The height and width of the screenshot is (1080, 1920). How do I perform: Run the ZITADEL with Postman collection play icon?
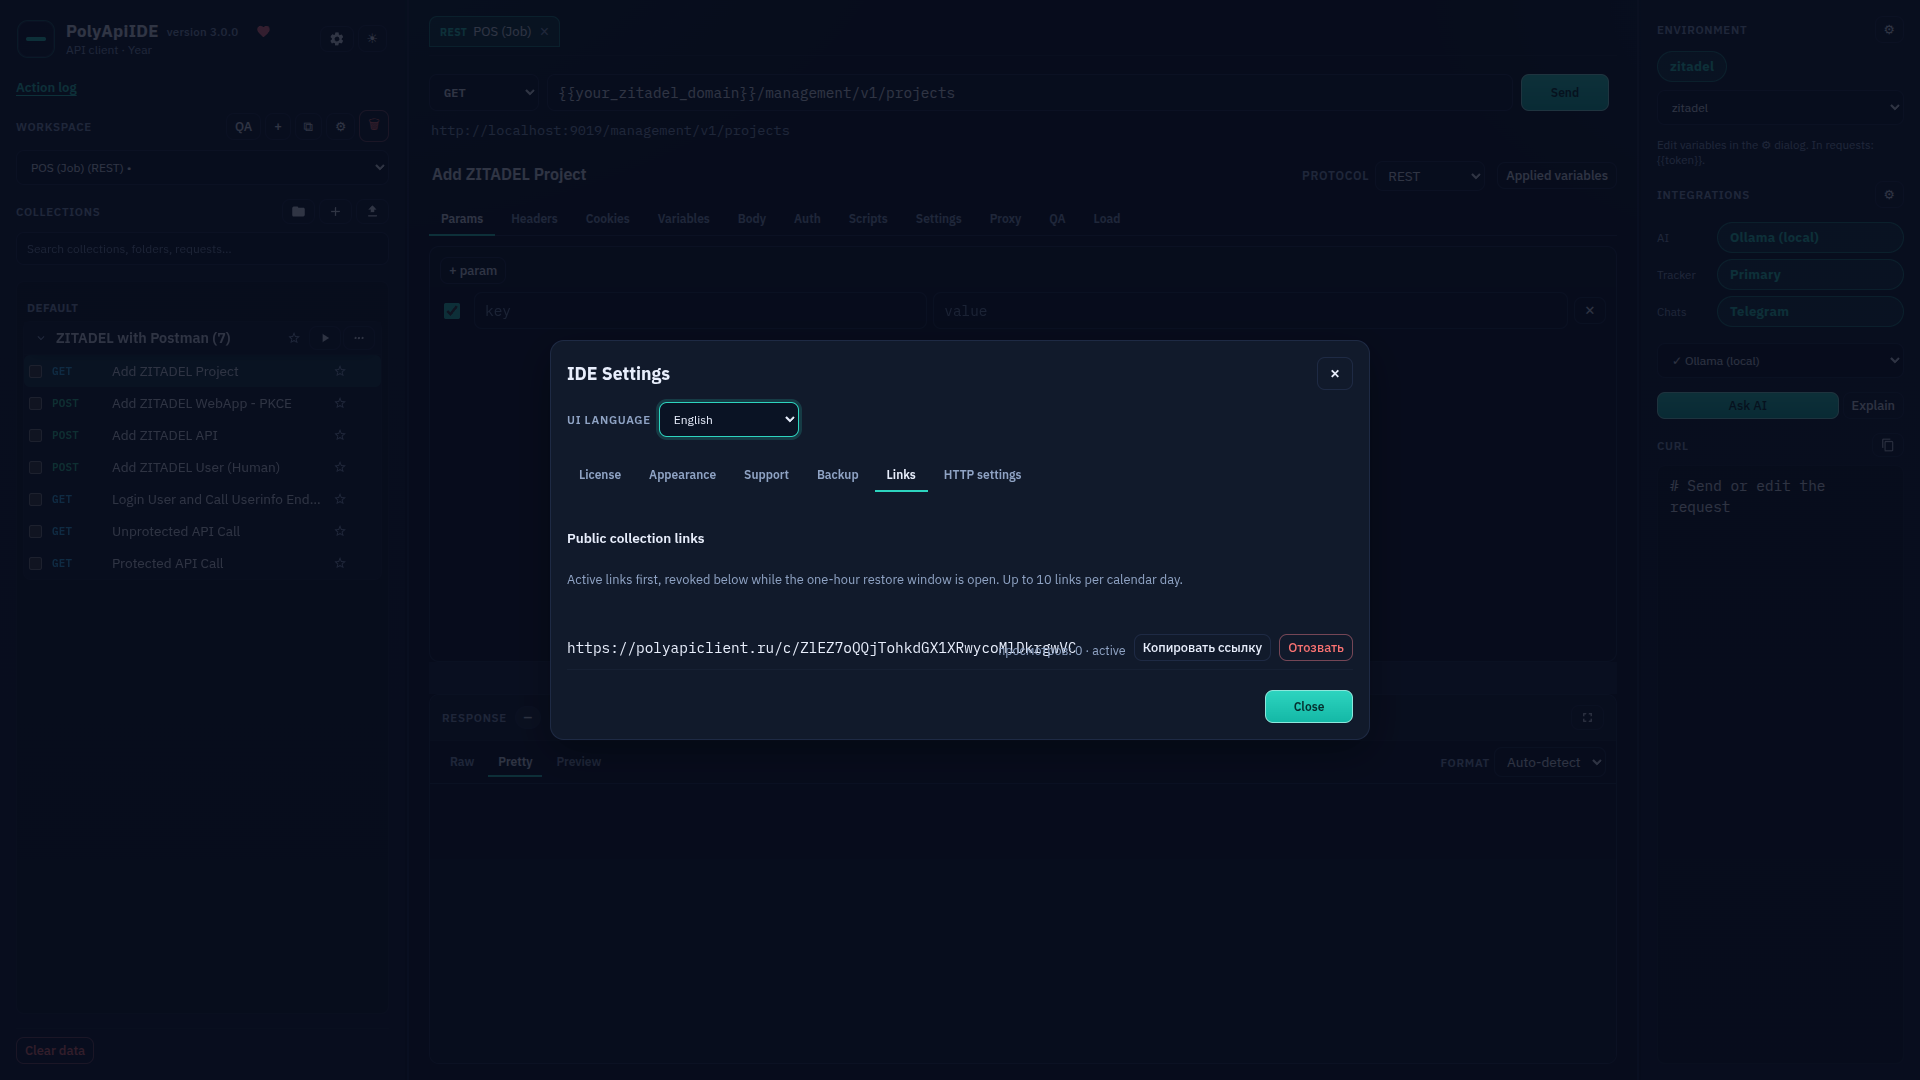click(325, 338)
